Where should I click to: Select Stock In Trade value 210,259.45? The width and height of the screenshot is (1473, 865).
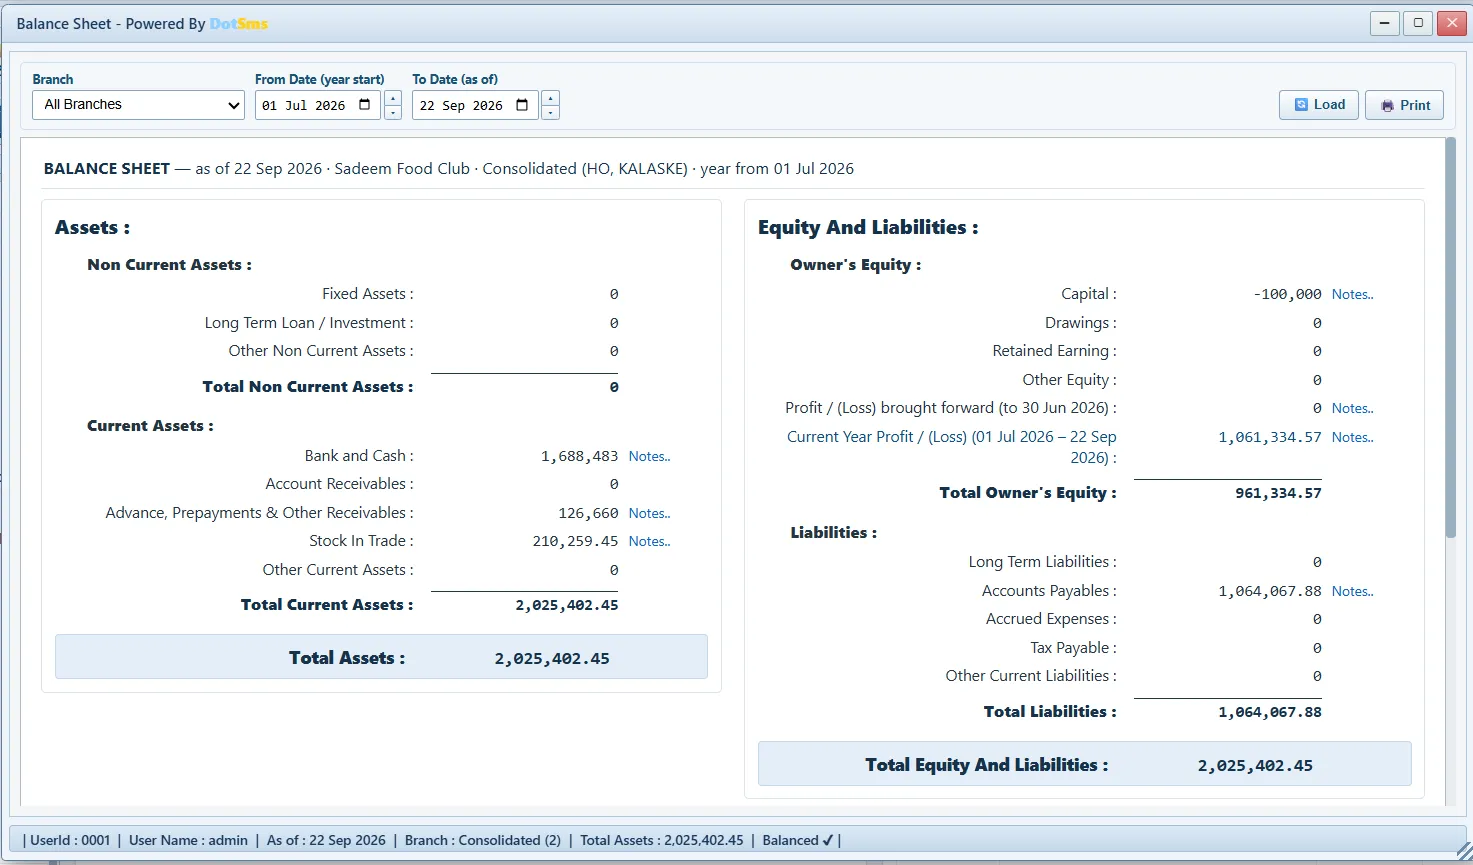coord(575,541)
